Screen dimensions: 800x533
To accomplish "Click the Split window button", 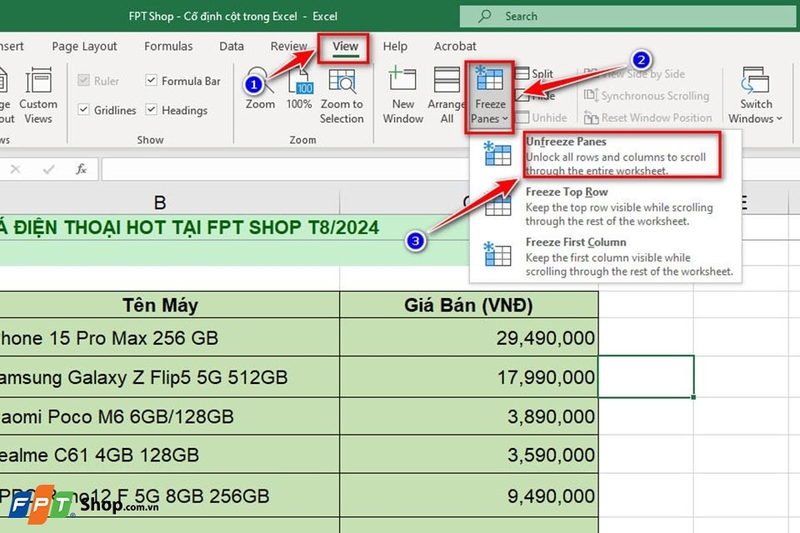I will coord(535,73).
